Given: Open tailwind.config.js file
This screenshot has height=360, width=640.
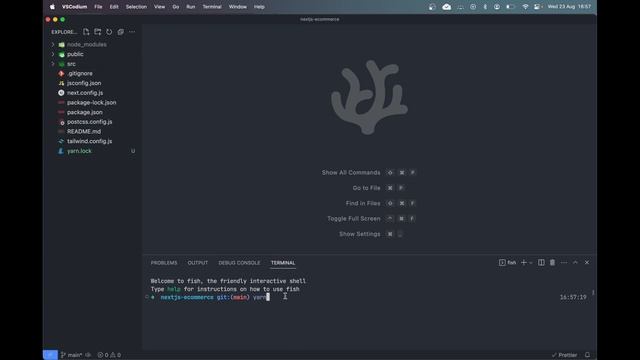Looking at the screenshot, I should (89, 141).
